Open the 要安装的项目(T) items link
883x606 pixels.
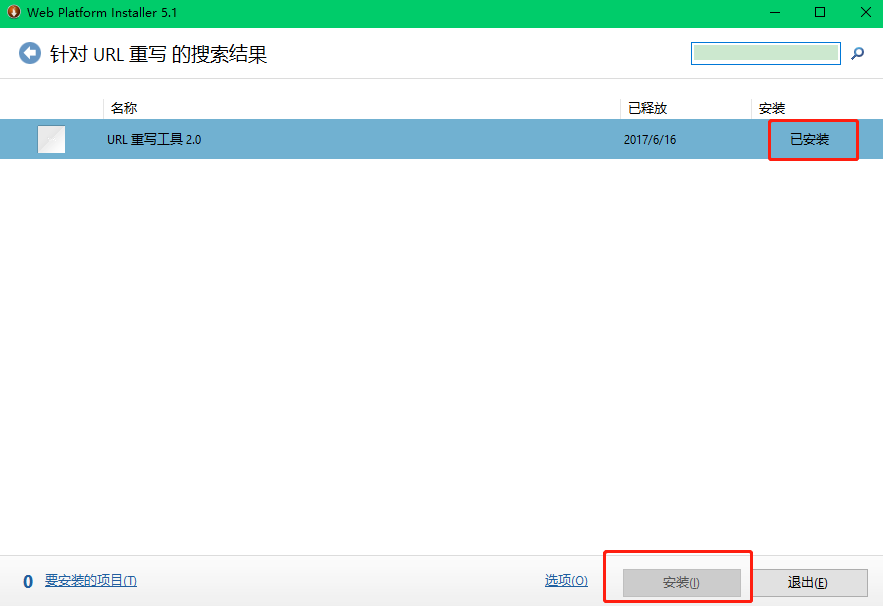click(90, 580)
